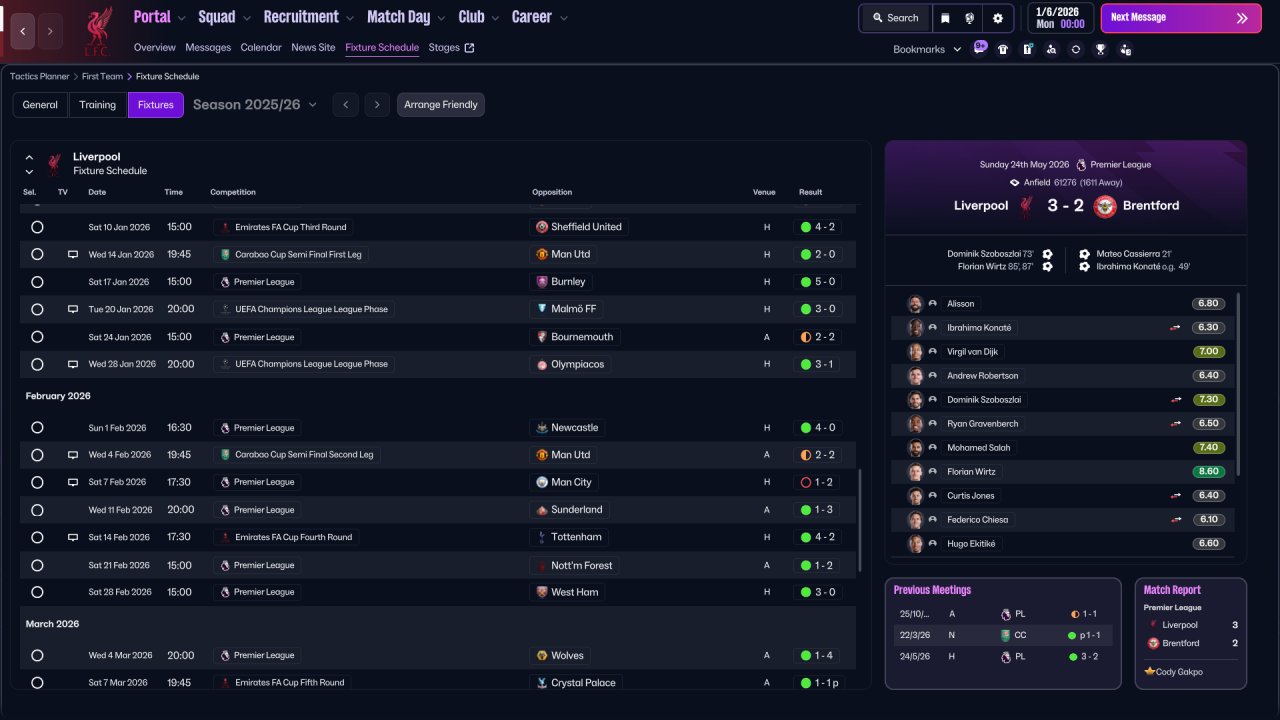
Task: Open the News Site sub-tab
Action: point(313,48)
